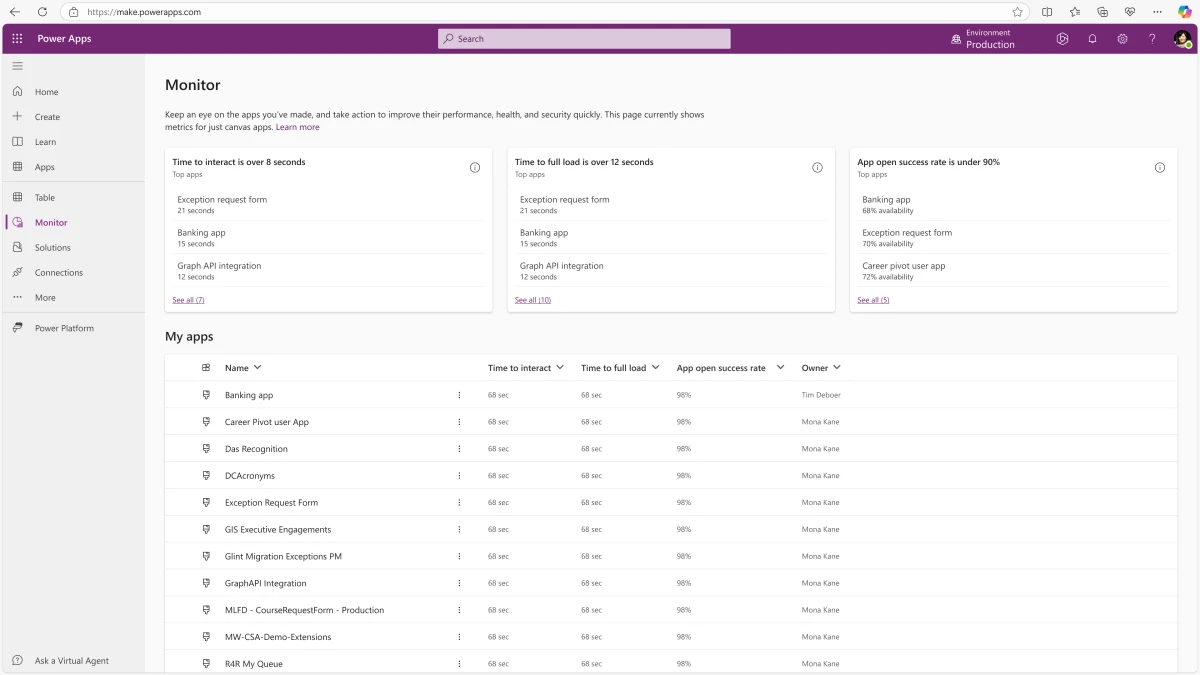The width and height of the screenshot is (1200, 675).
Task: Open the Environment Production selector
Action: pos(987,38)
